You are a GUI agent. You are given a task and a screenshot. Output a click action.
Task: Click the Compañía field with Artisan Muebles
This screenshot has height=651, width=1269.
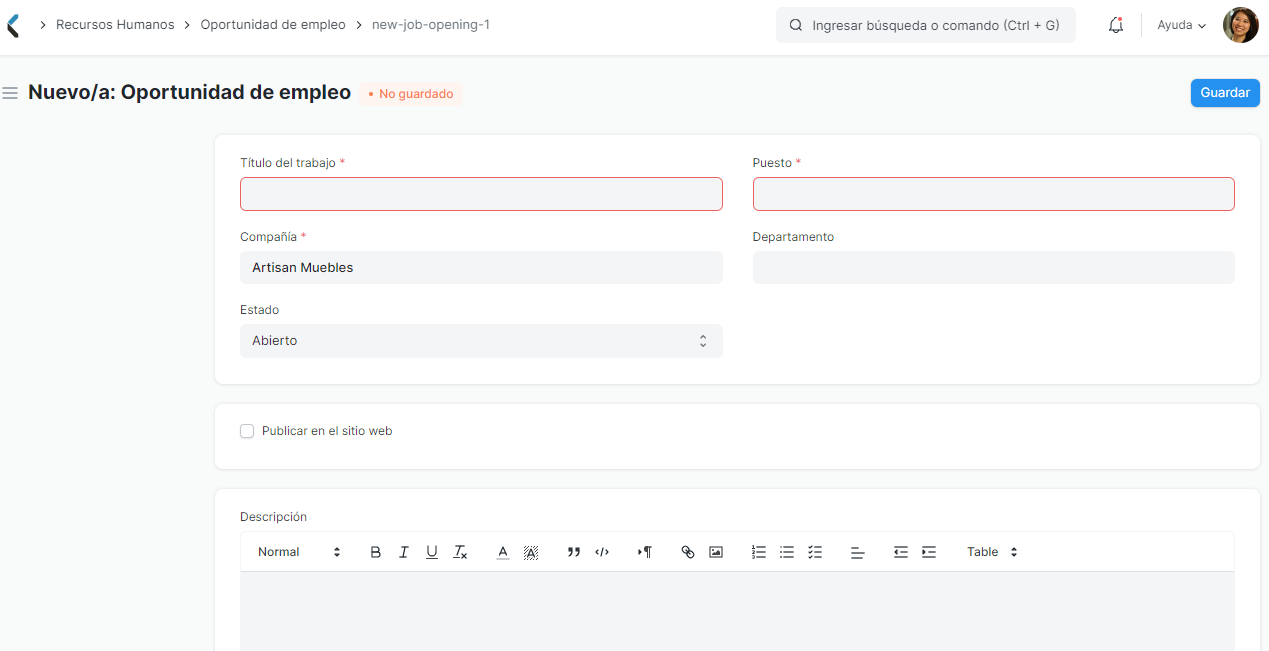tap(481, 268)
